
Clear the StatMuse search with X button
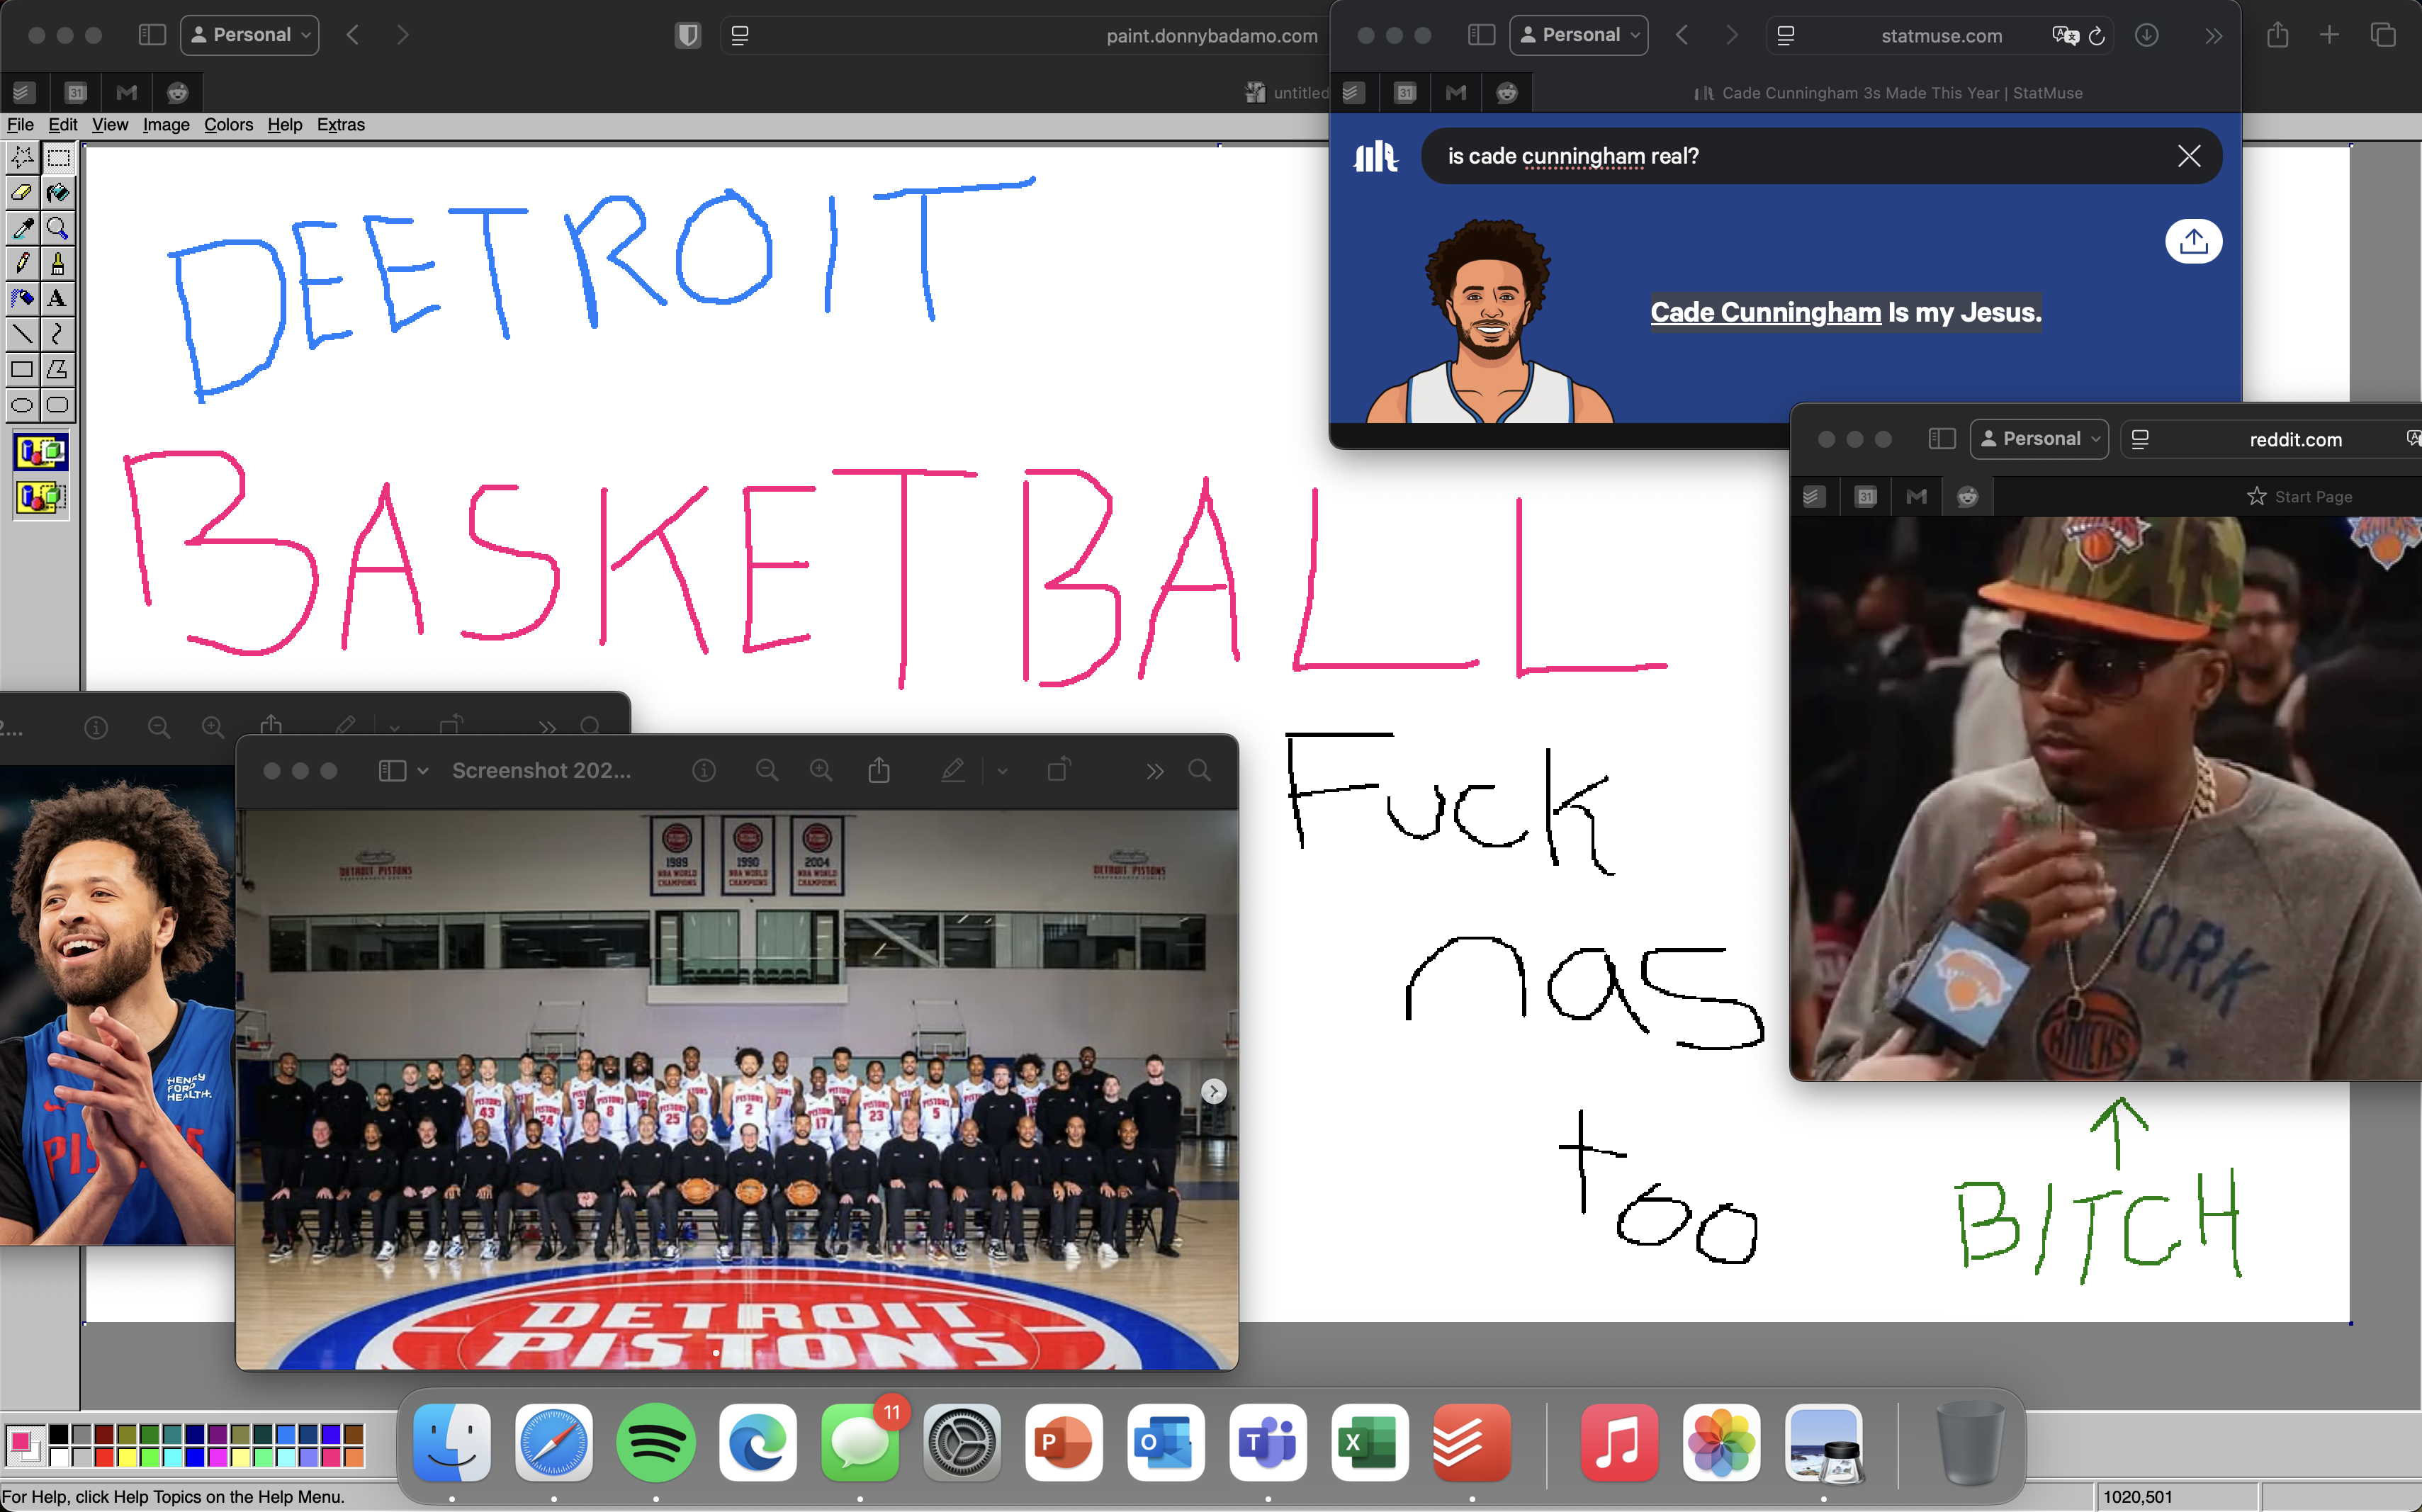coord(2188,156)
